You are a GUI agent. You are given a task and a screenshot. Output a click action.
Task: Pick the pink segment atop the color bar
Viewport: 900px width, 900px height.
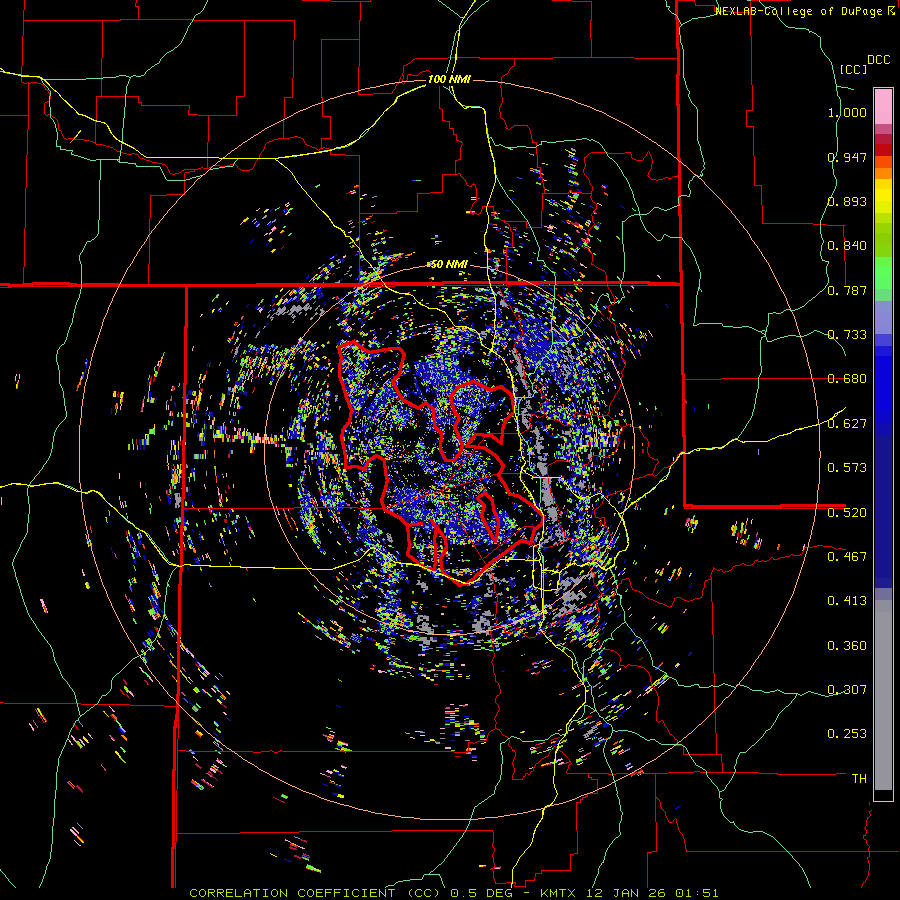tap(883, 106)
